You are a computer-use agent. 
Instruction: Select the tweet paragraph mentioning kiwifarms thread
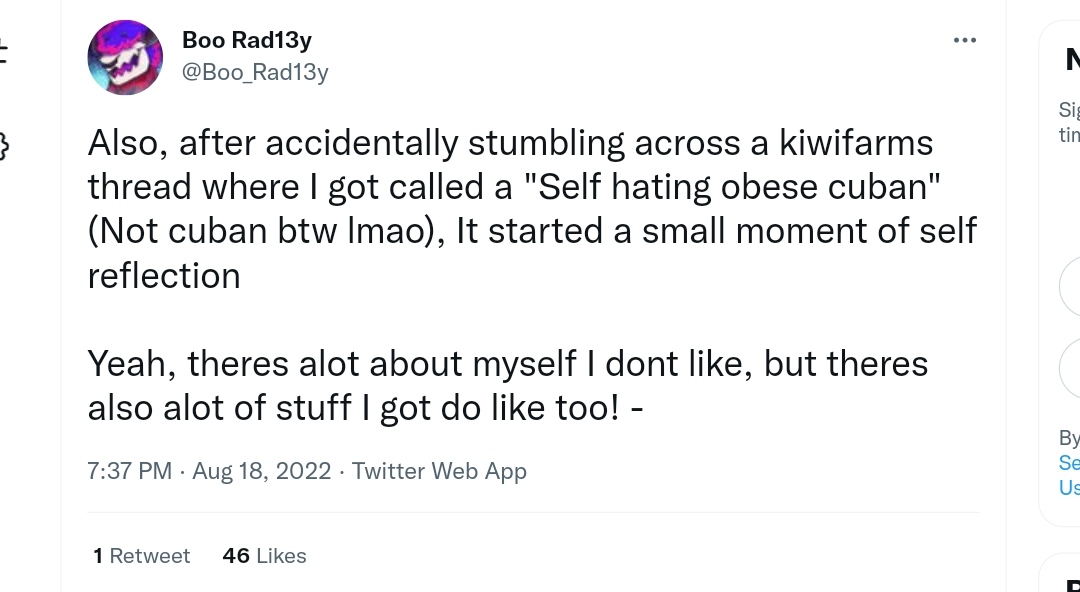[532, 209]
